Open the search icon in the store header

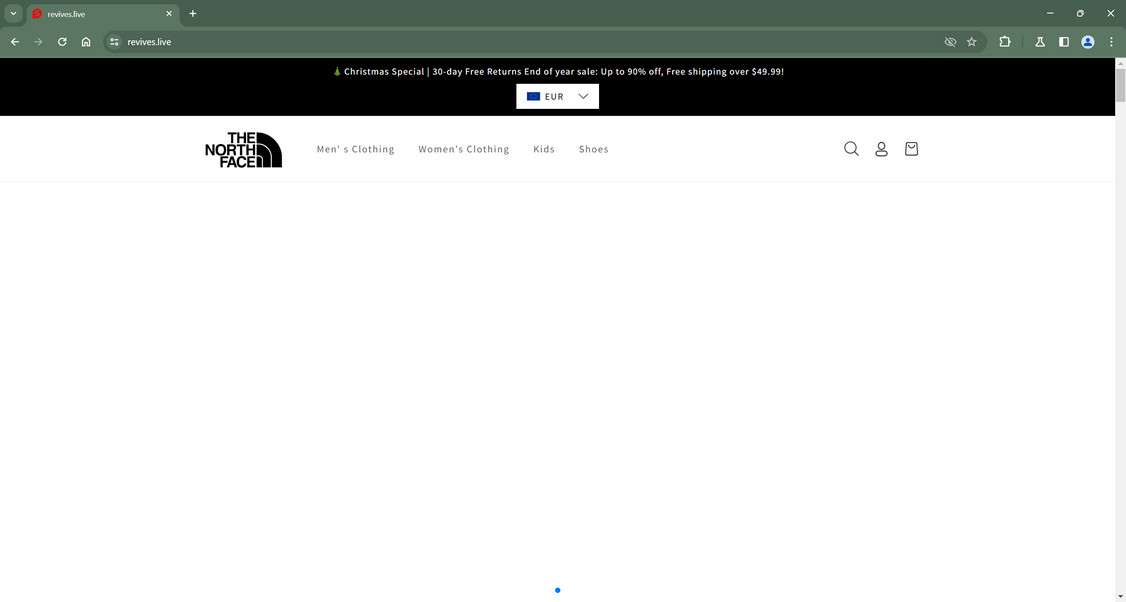click(851, 149)
